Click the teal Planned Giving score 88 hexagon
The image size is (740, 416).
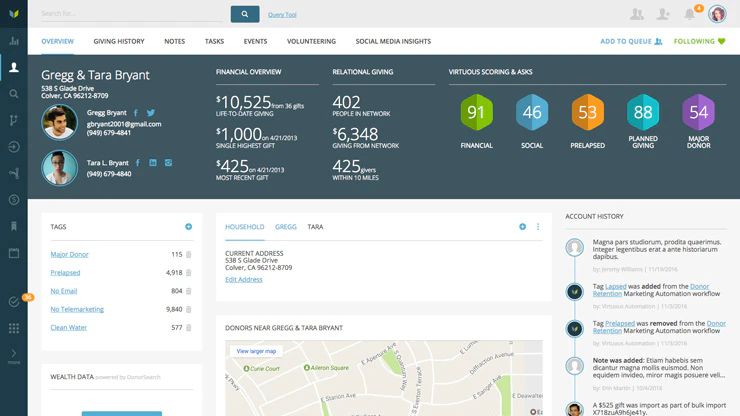(x=643, y=112)
